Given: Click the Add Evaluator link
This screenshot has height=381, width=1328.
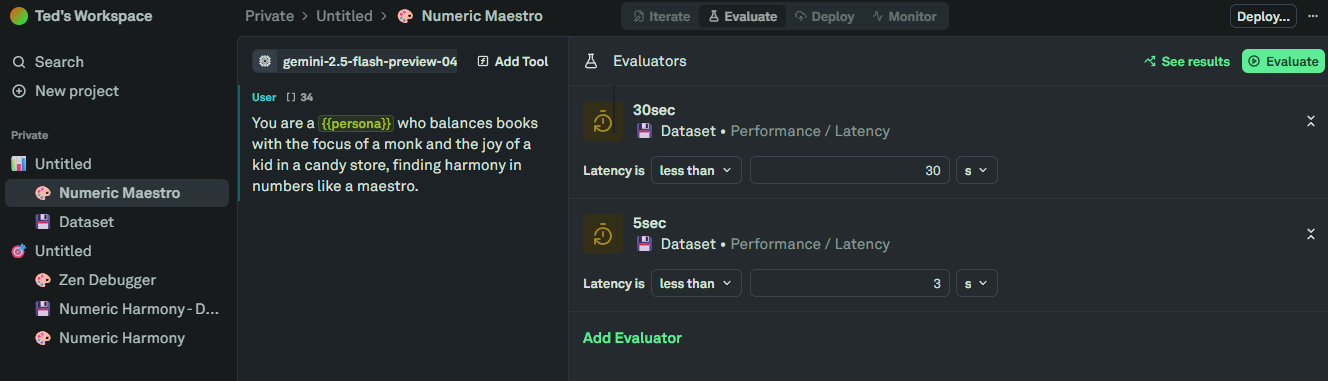Looking at the screenshot, I should pos(632,338).
